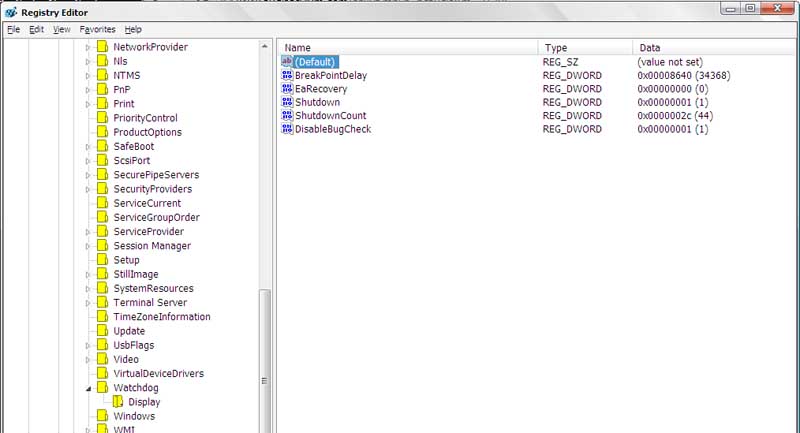Expand the Print key arrow
800x433 pixels.
pos(88,104)
